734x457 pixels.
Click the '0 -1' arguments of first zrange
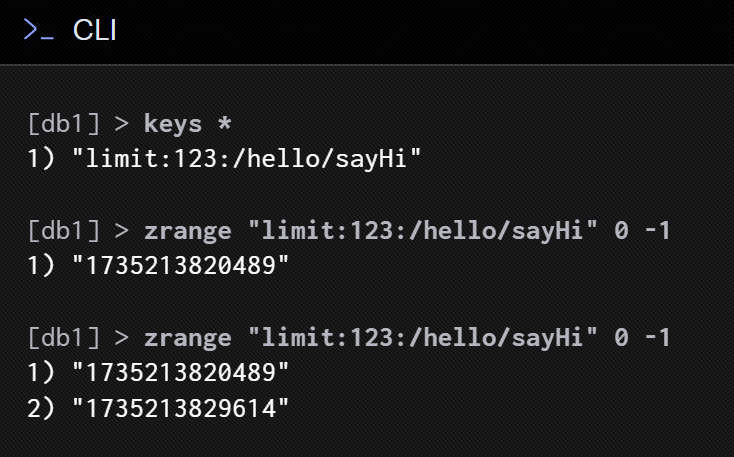point(642,231)
